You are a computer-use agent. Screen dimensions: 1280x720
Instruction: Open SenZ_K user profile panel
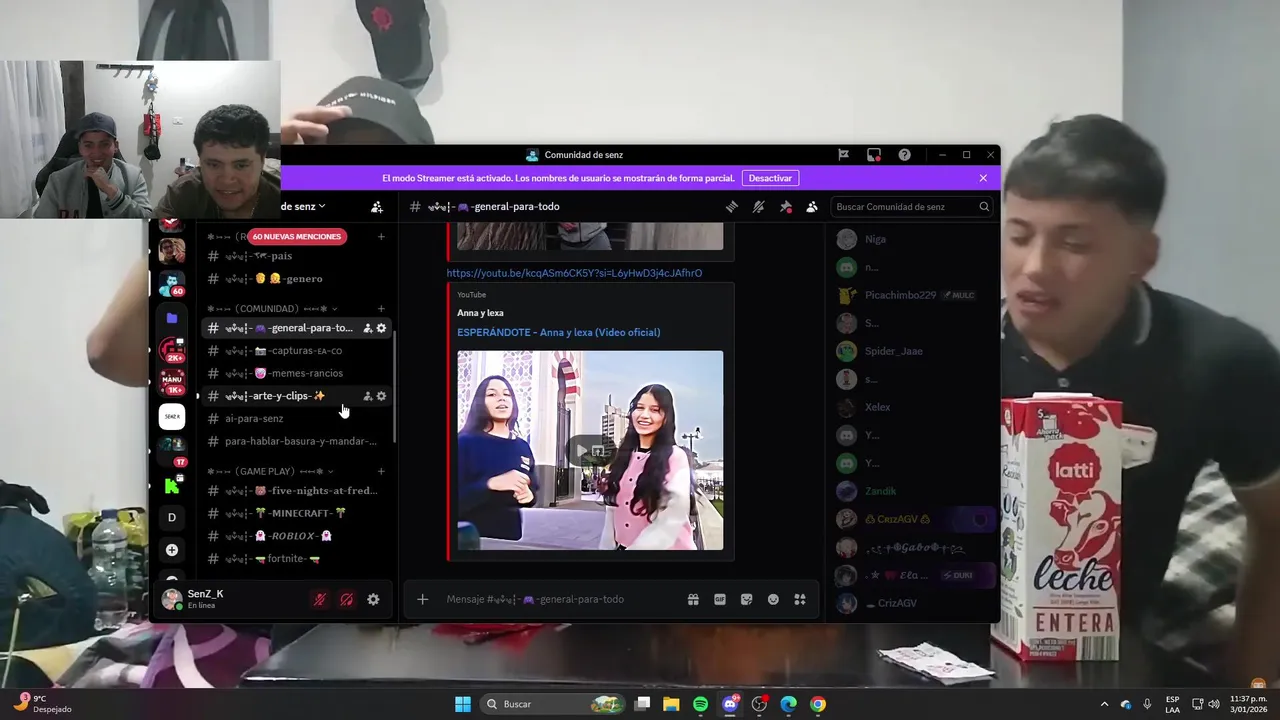230,599
